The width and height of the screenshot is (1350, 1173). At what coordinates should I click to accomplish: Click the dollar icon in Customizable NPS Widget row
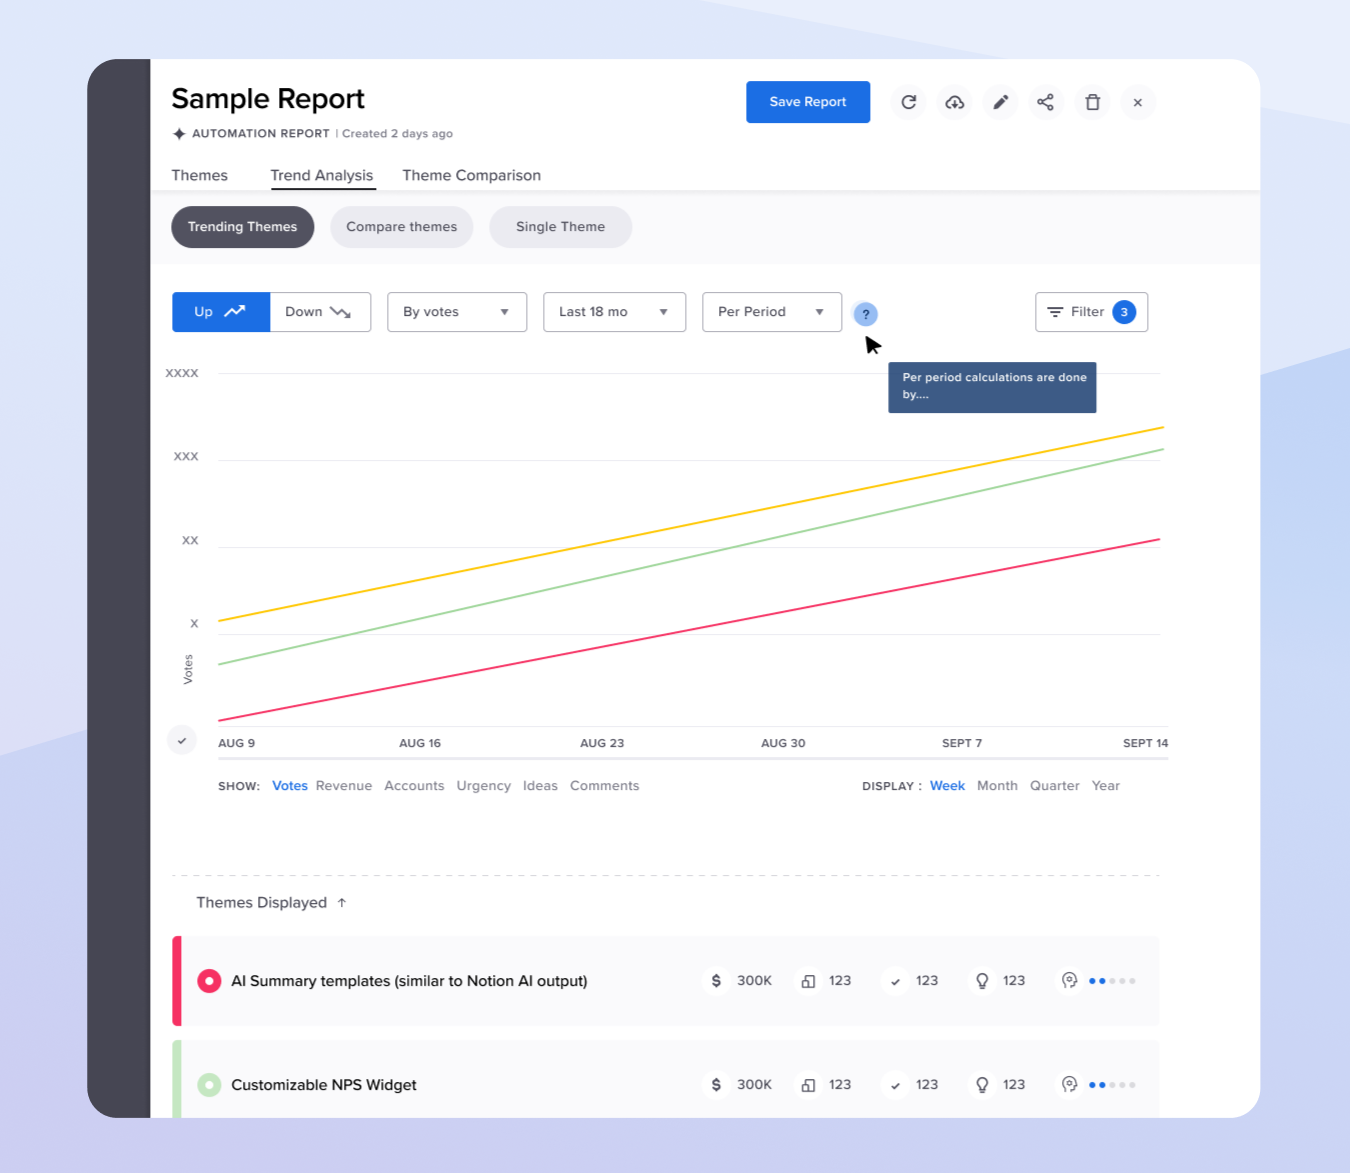pos(716,1085)
